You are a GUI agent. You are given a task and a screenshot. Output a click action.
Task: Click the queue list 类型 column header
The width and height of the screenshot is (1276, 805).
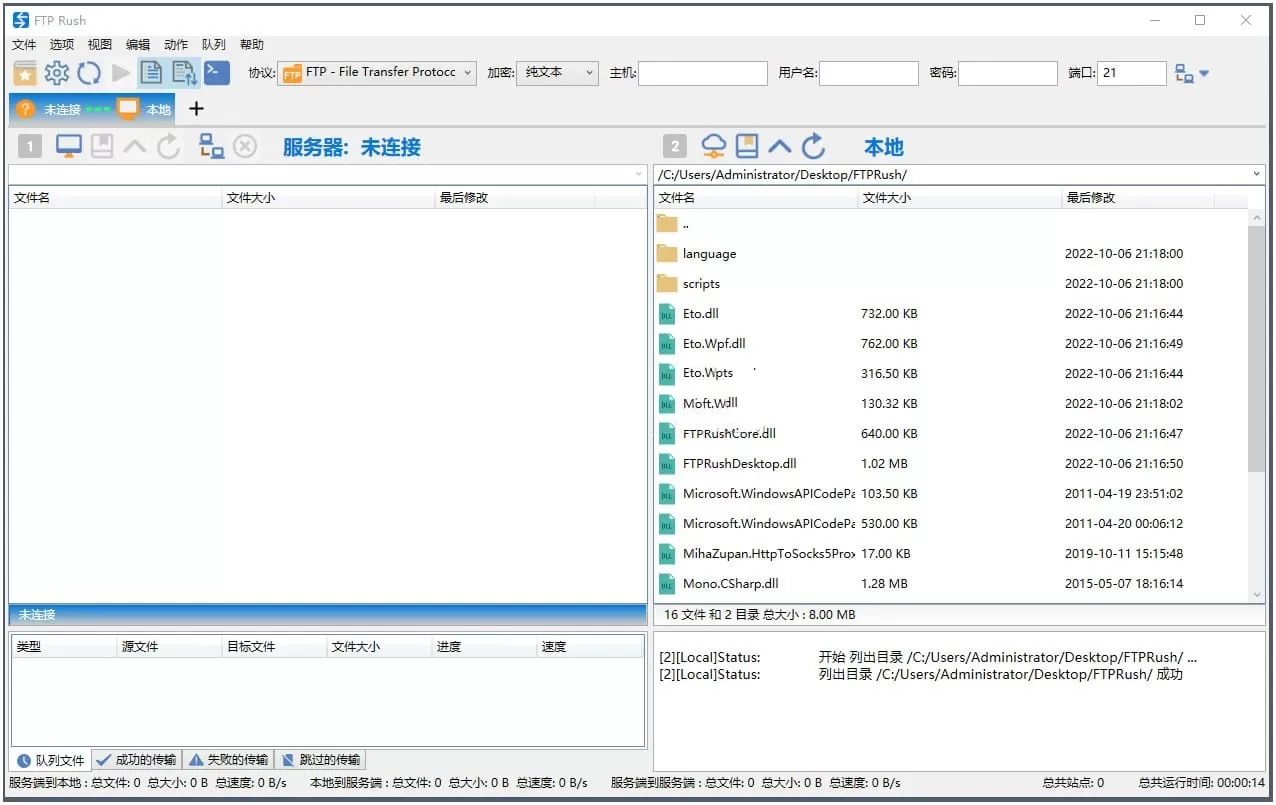point(65,647)
